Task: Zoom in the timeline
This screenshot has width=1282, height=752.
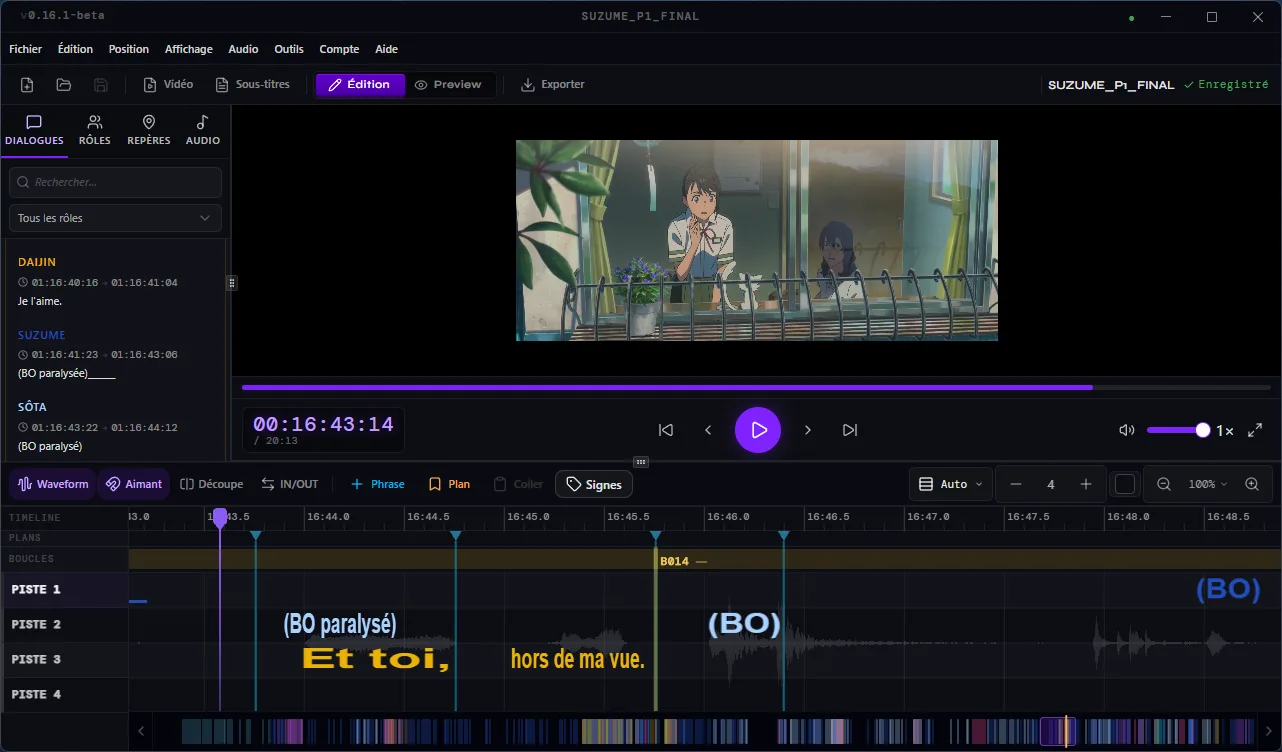Action: click(1252, 484)
